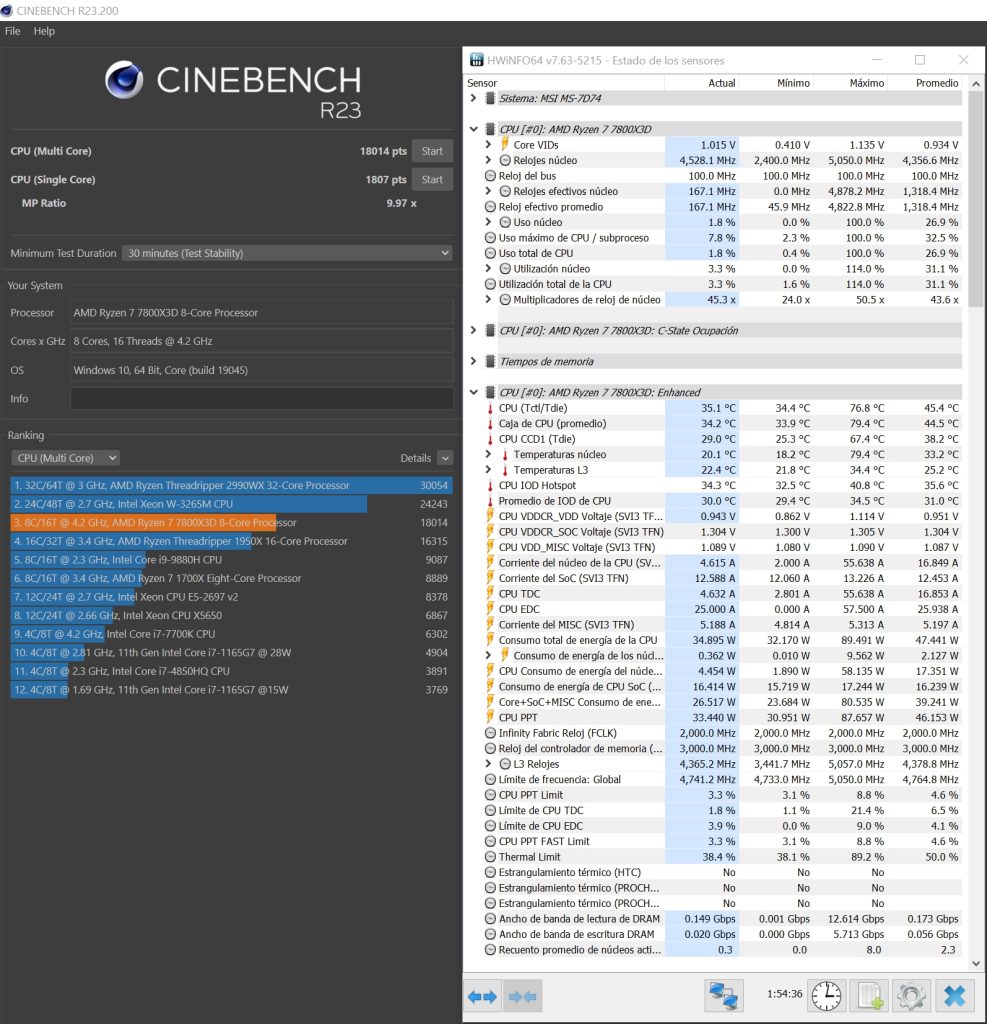Click the clock icon beside Reloj del bus

(491, 176)
